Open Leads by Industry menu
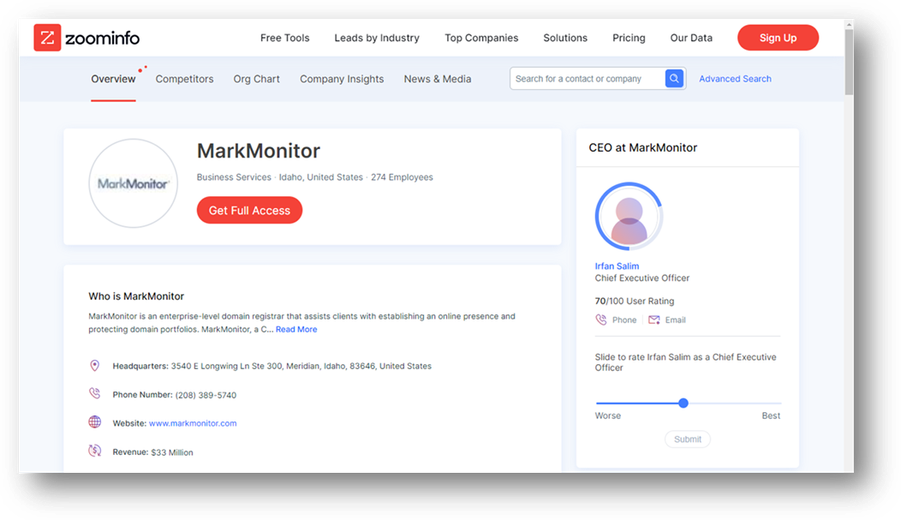Screen dimensions: 901x520 [x=377, y=38]
